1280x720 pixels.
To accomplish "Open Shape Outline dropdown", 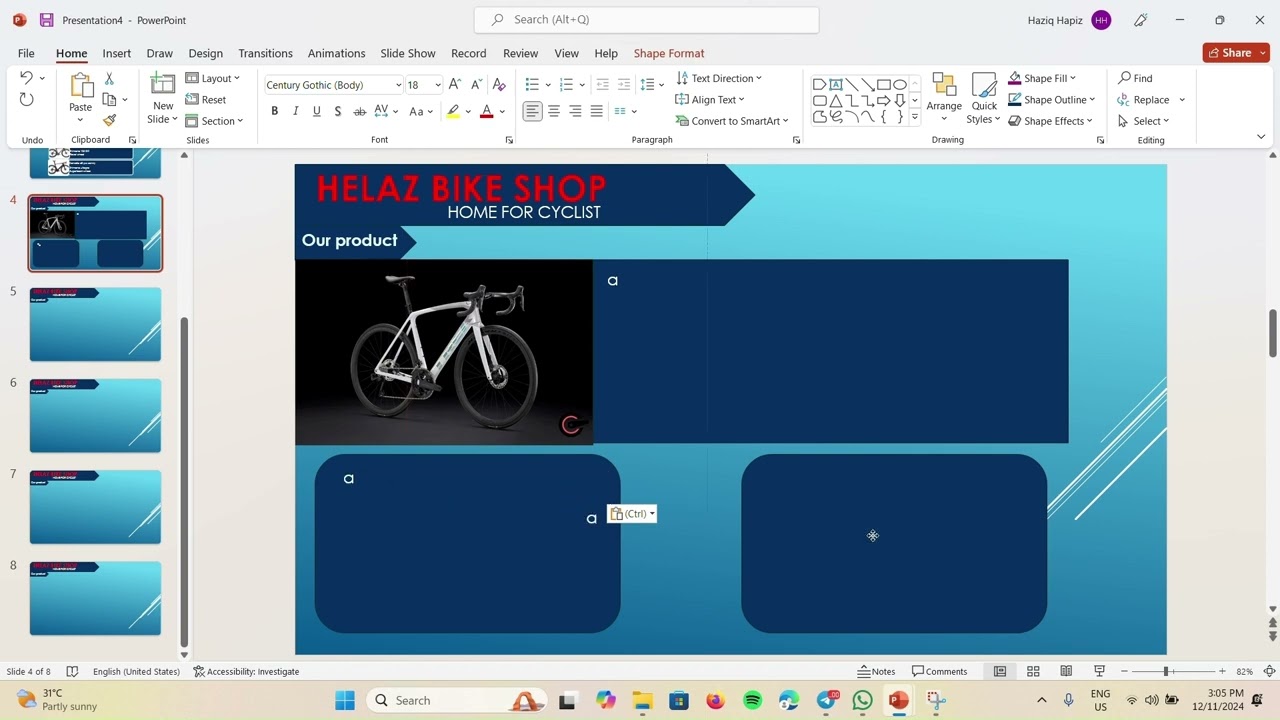I will 1052,99.
